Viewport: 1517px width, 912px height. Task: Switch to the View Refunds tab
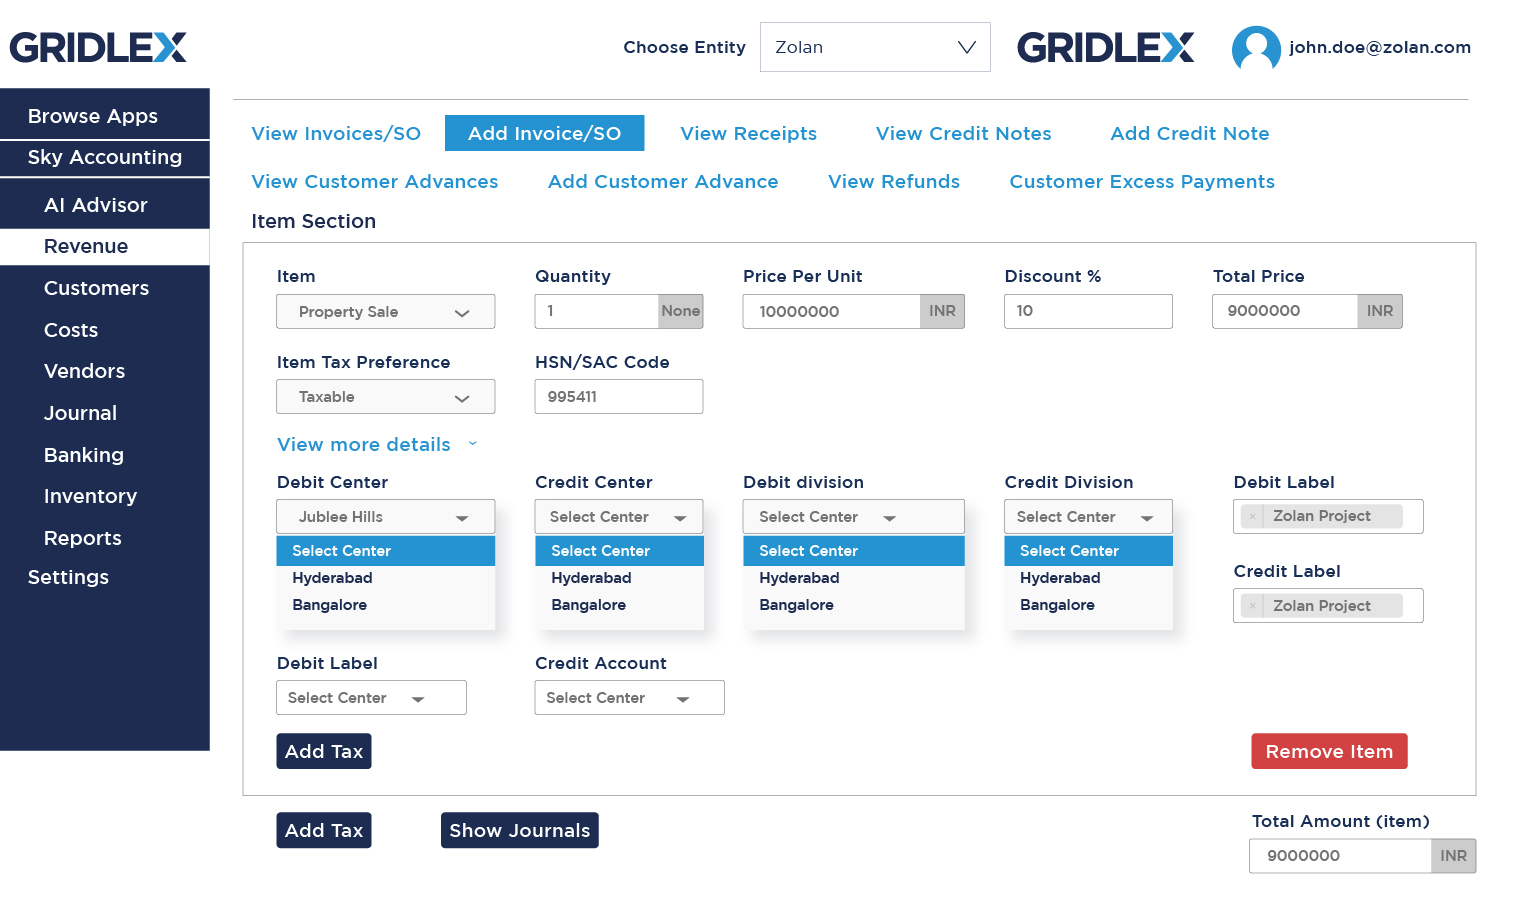tap(894, 181)
